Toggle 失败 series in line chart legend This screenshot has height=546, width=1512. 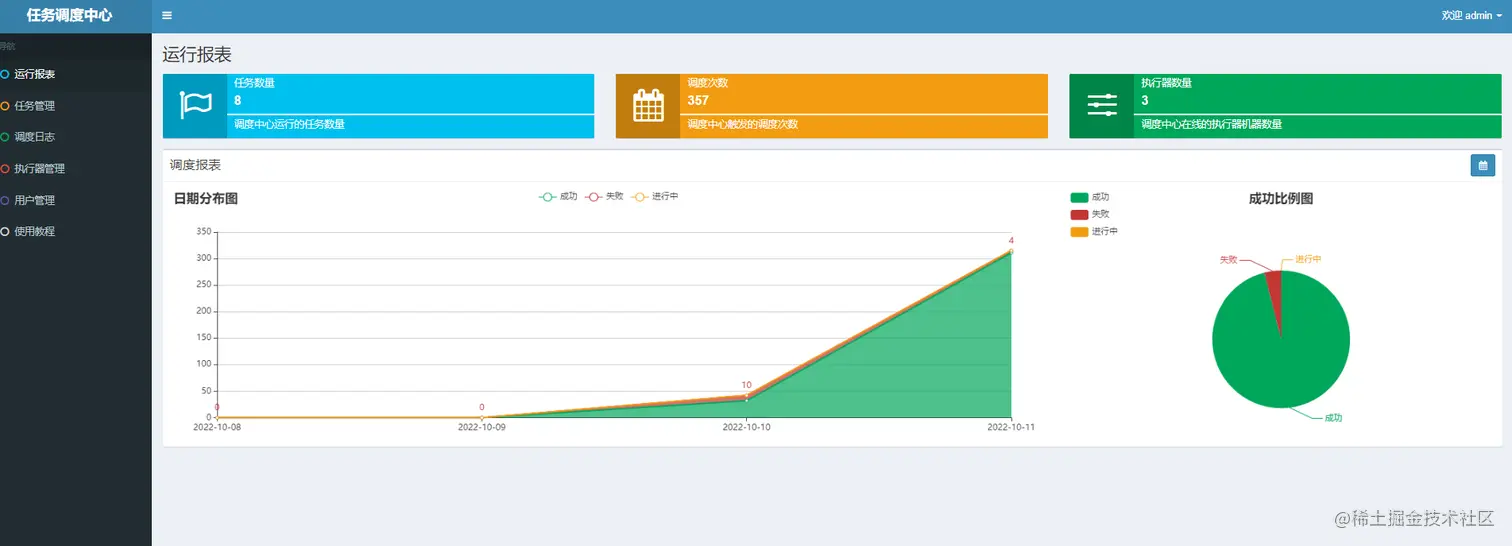(604, 196)
